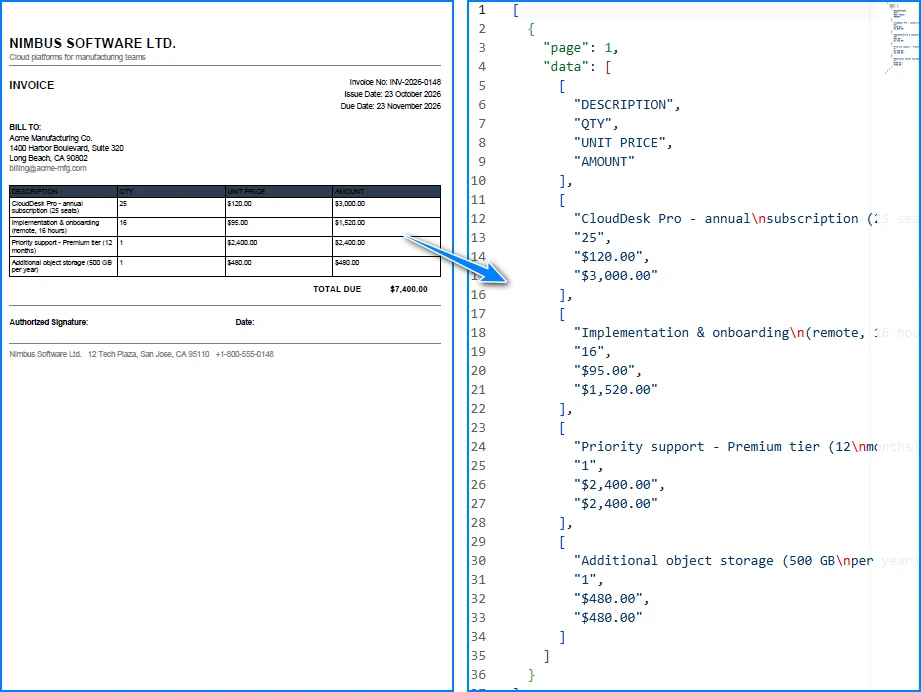Viewport: 921px width, 692px height.
Task: Click the QTY header cell in invoice table
Action: click(172, 192)
